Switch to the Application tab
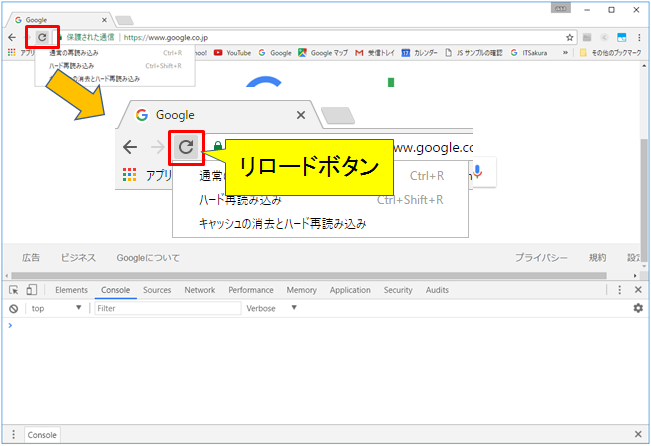651x446 pixels. (350, 290)
